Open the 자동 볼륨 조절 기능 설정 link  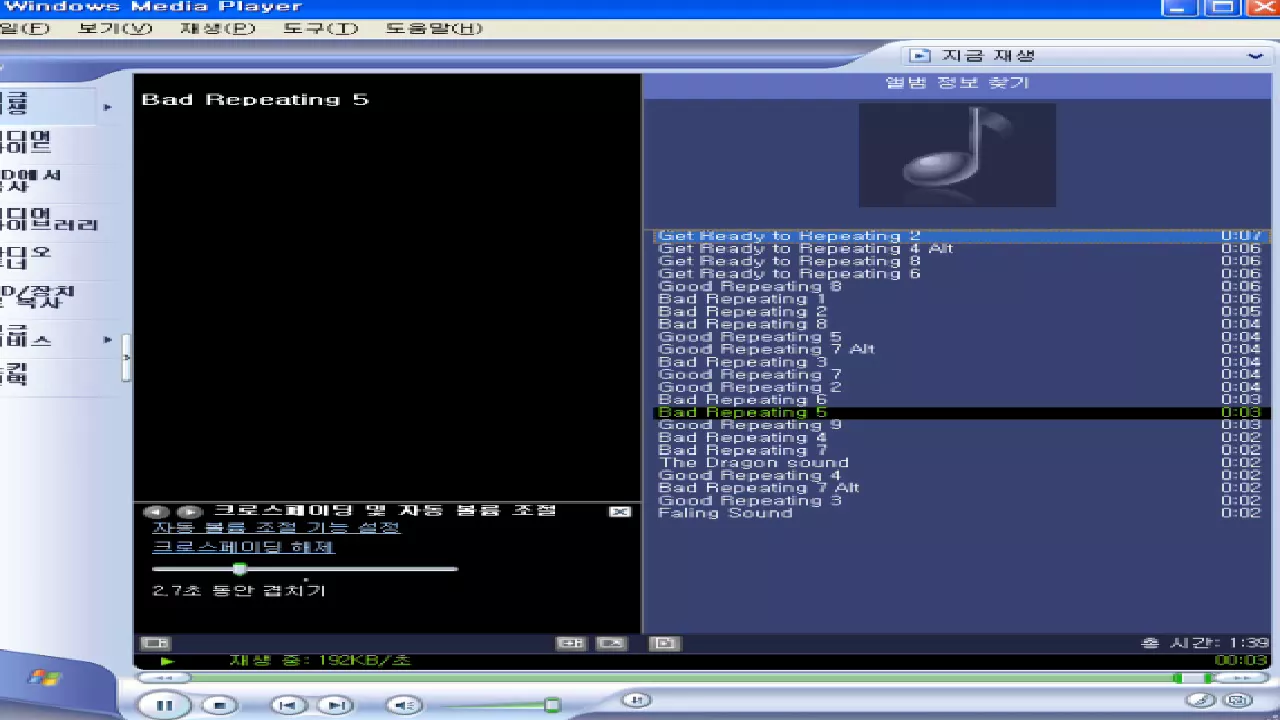click(276, 527)
